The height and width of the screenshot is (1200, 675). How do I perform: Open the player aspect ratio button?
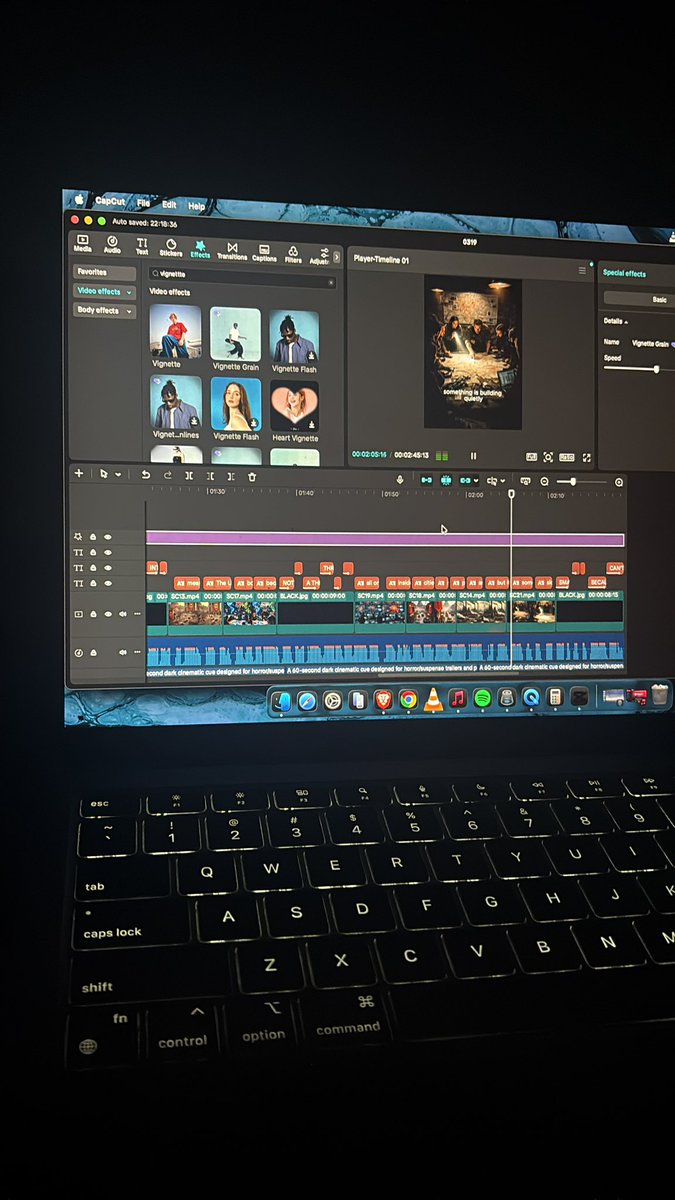click(x=567, y=457)
